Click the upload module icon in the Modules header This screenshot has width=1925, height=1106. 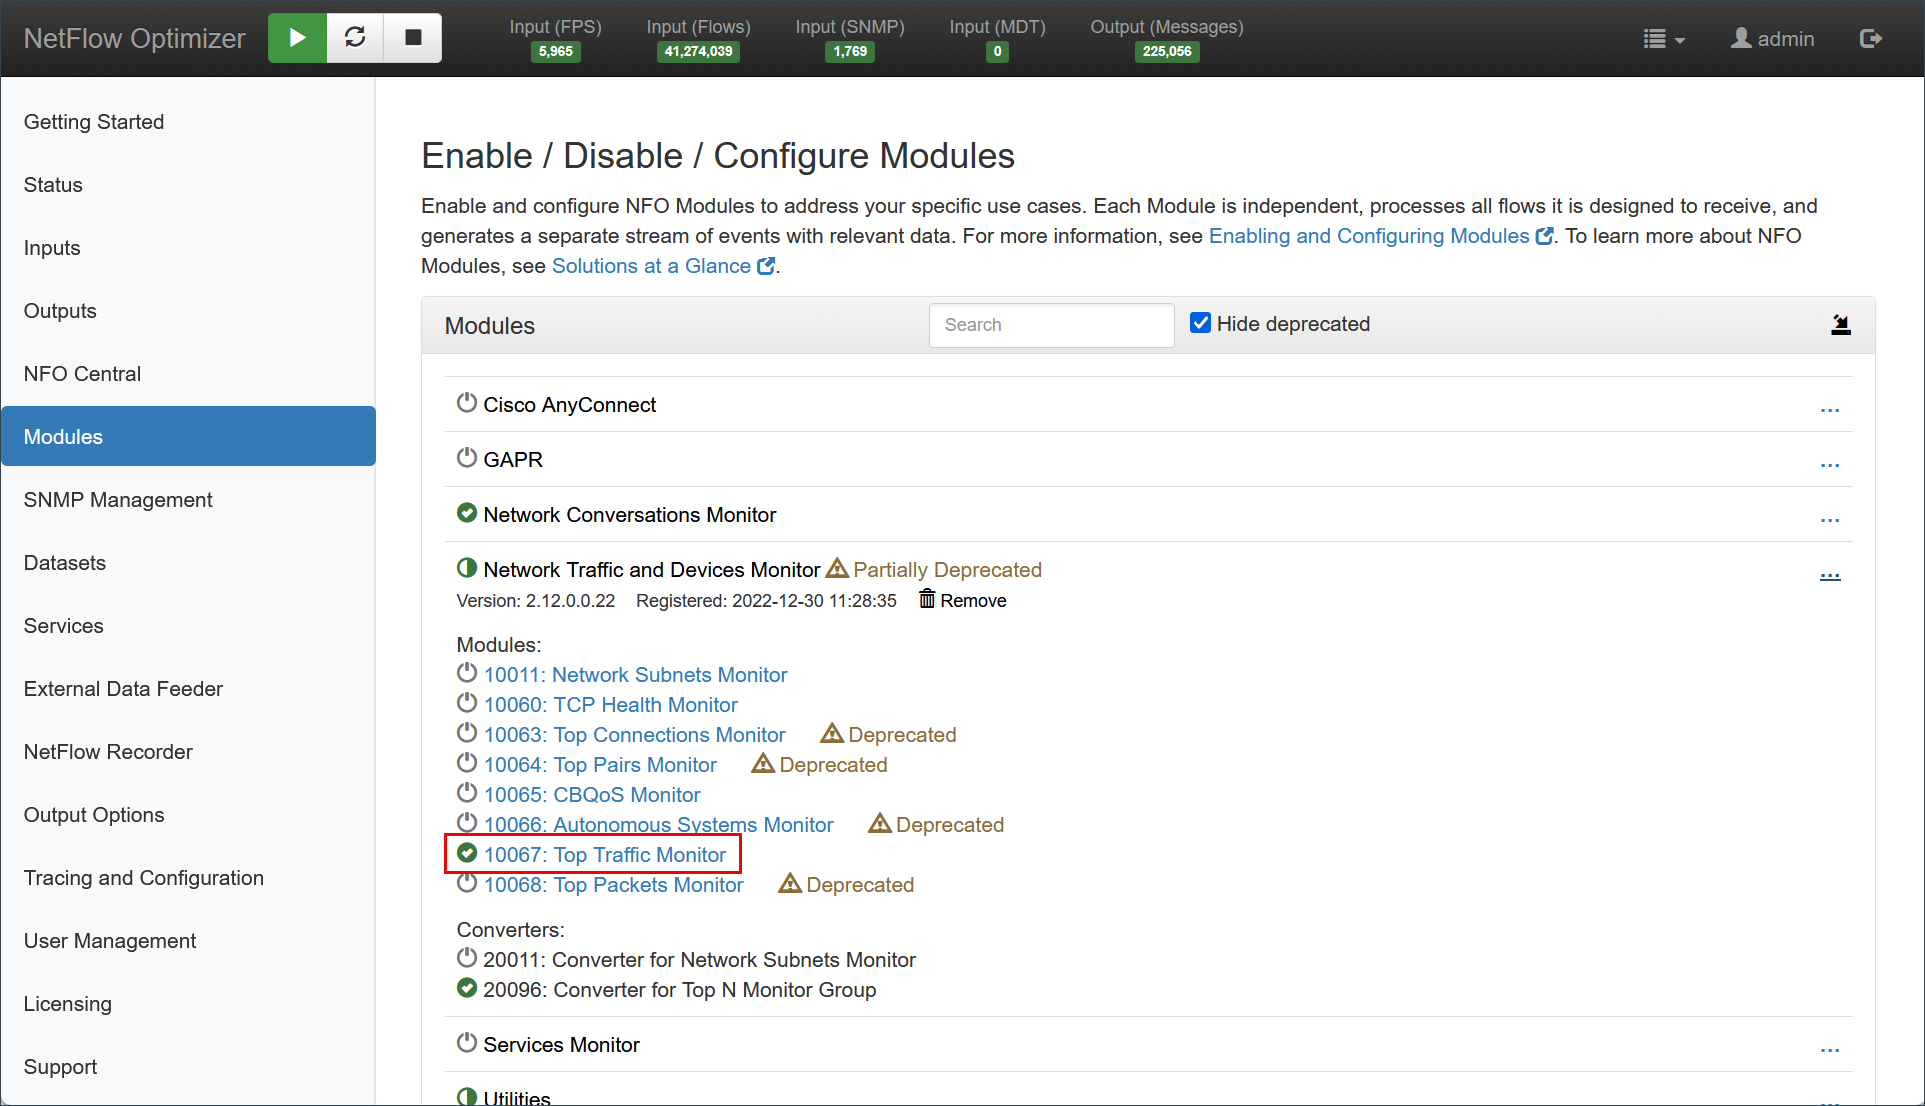point(1840,324)
